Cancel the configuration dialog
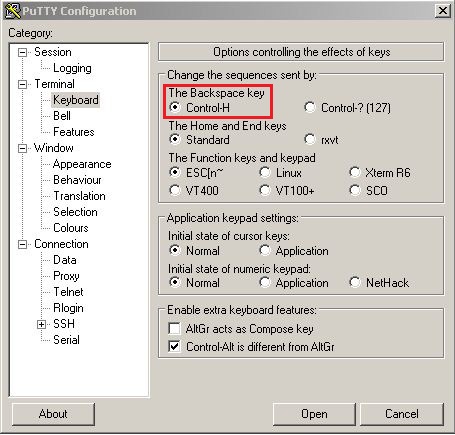 (x=402, y=414)
